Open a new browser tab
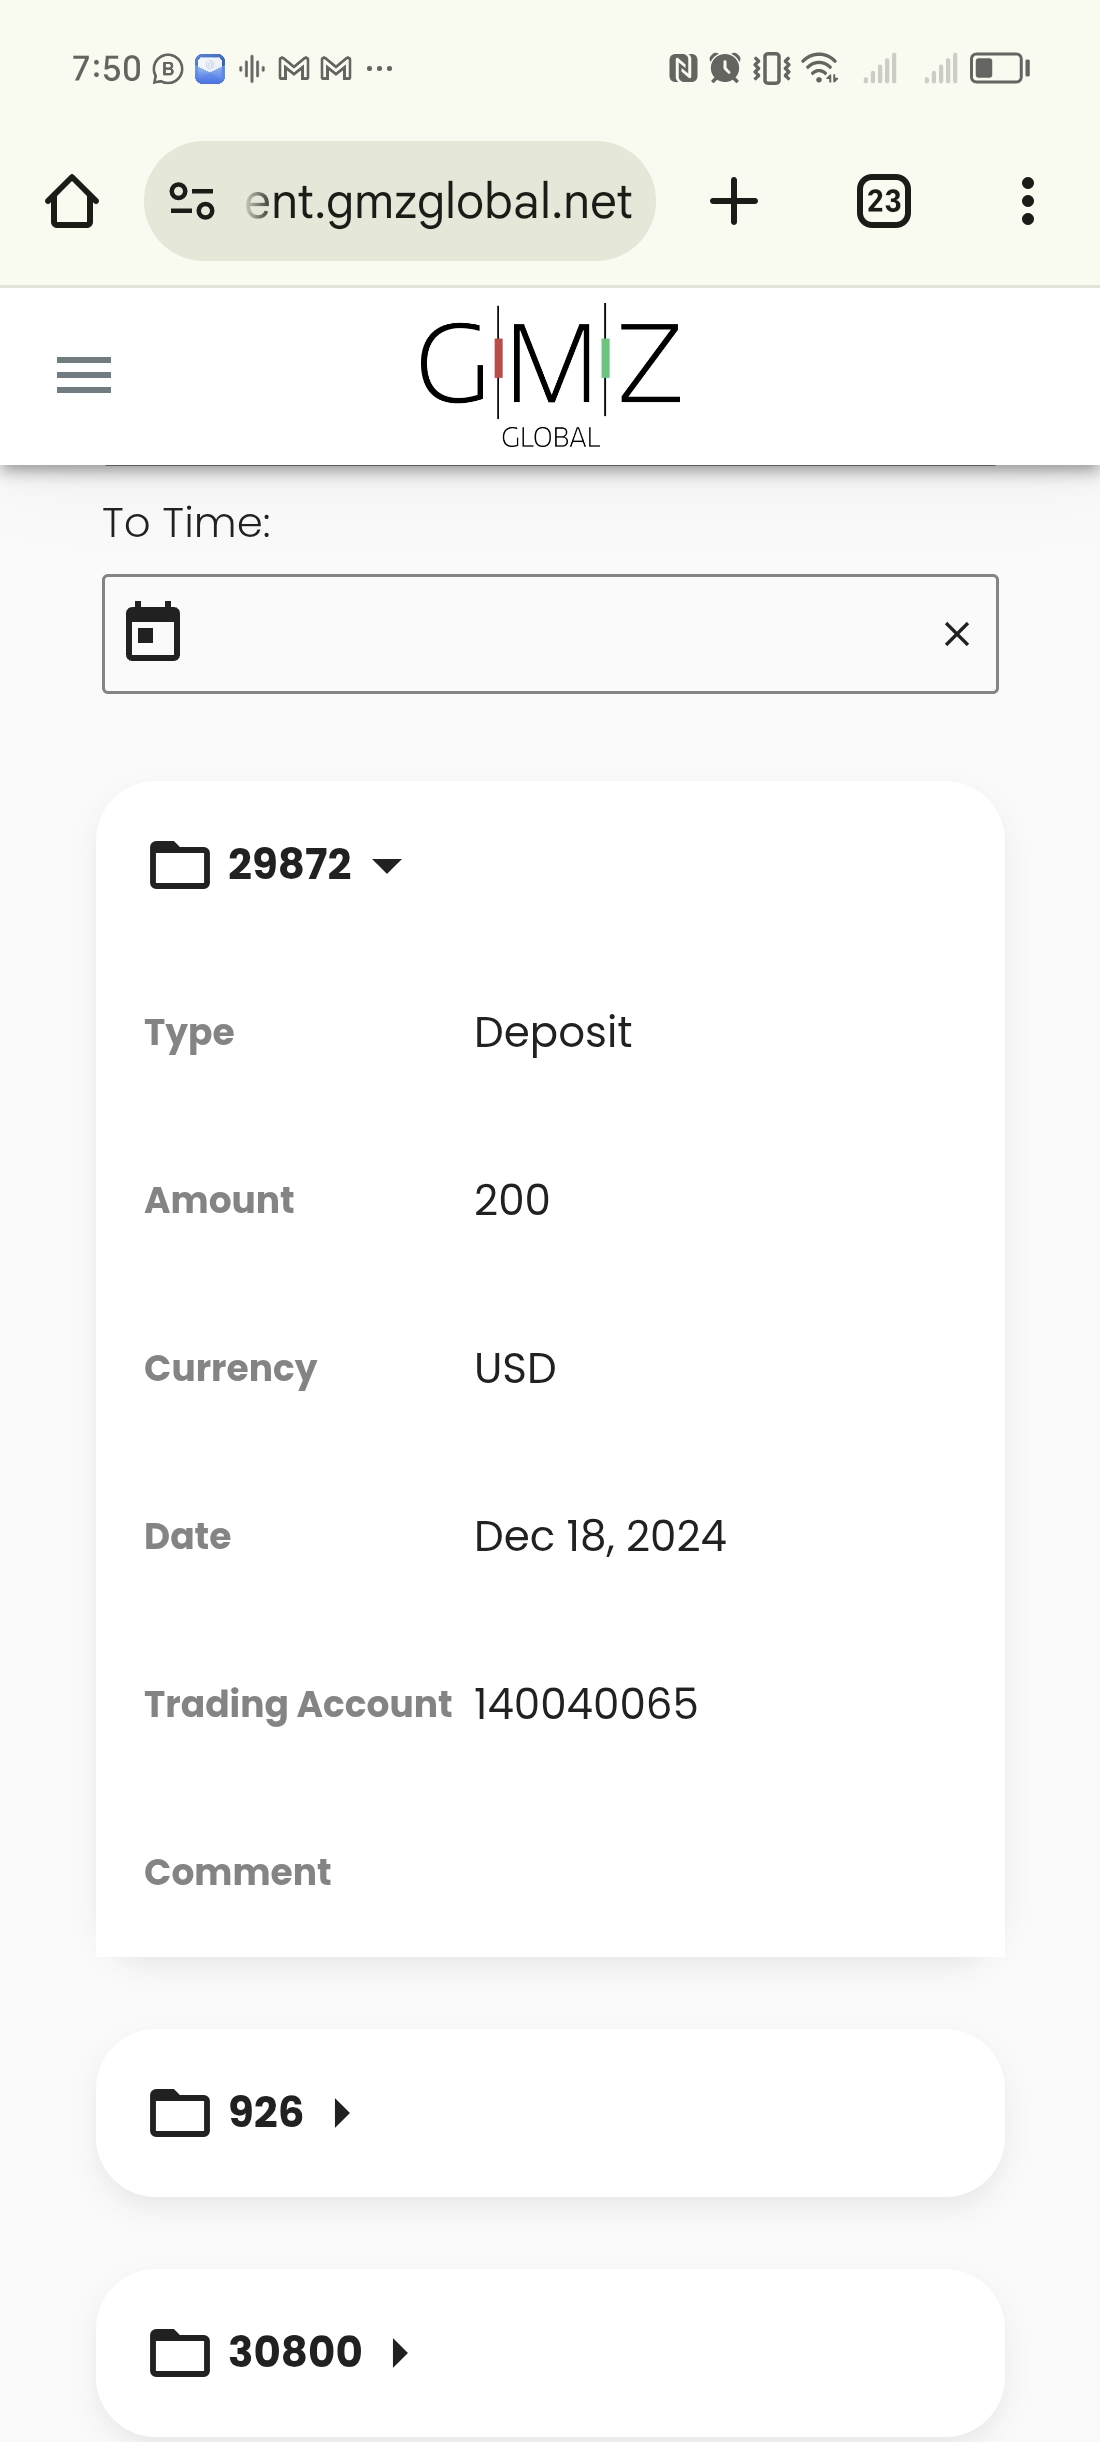The width and height of the screenshot is (1100, 2442). tap(734, 202)
